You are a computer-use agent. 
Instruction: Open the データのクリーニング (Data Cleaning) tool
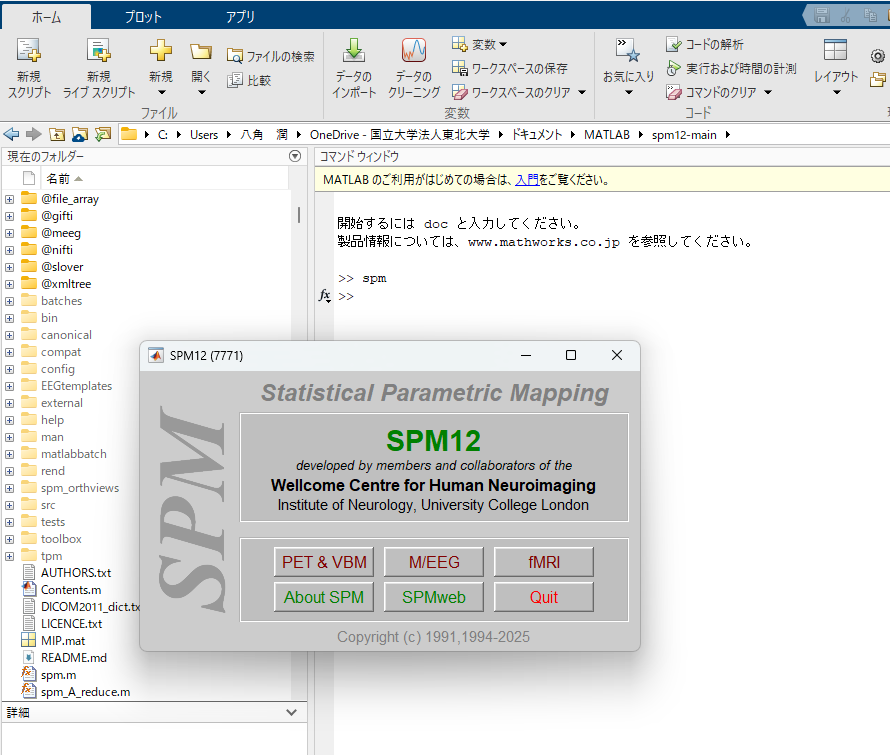413,52
